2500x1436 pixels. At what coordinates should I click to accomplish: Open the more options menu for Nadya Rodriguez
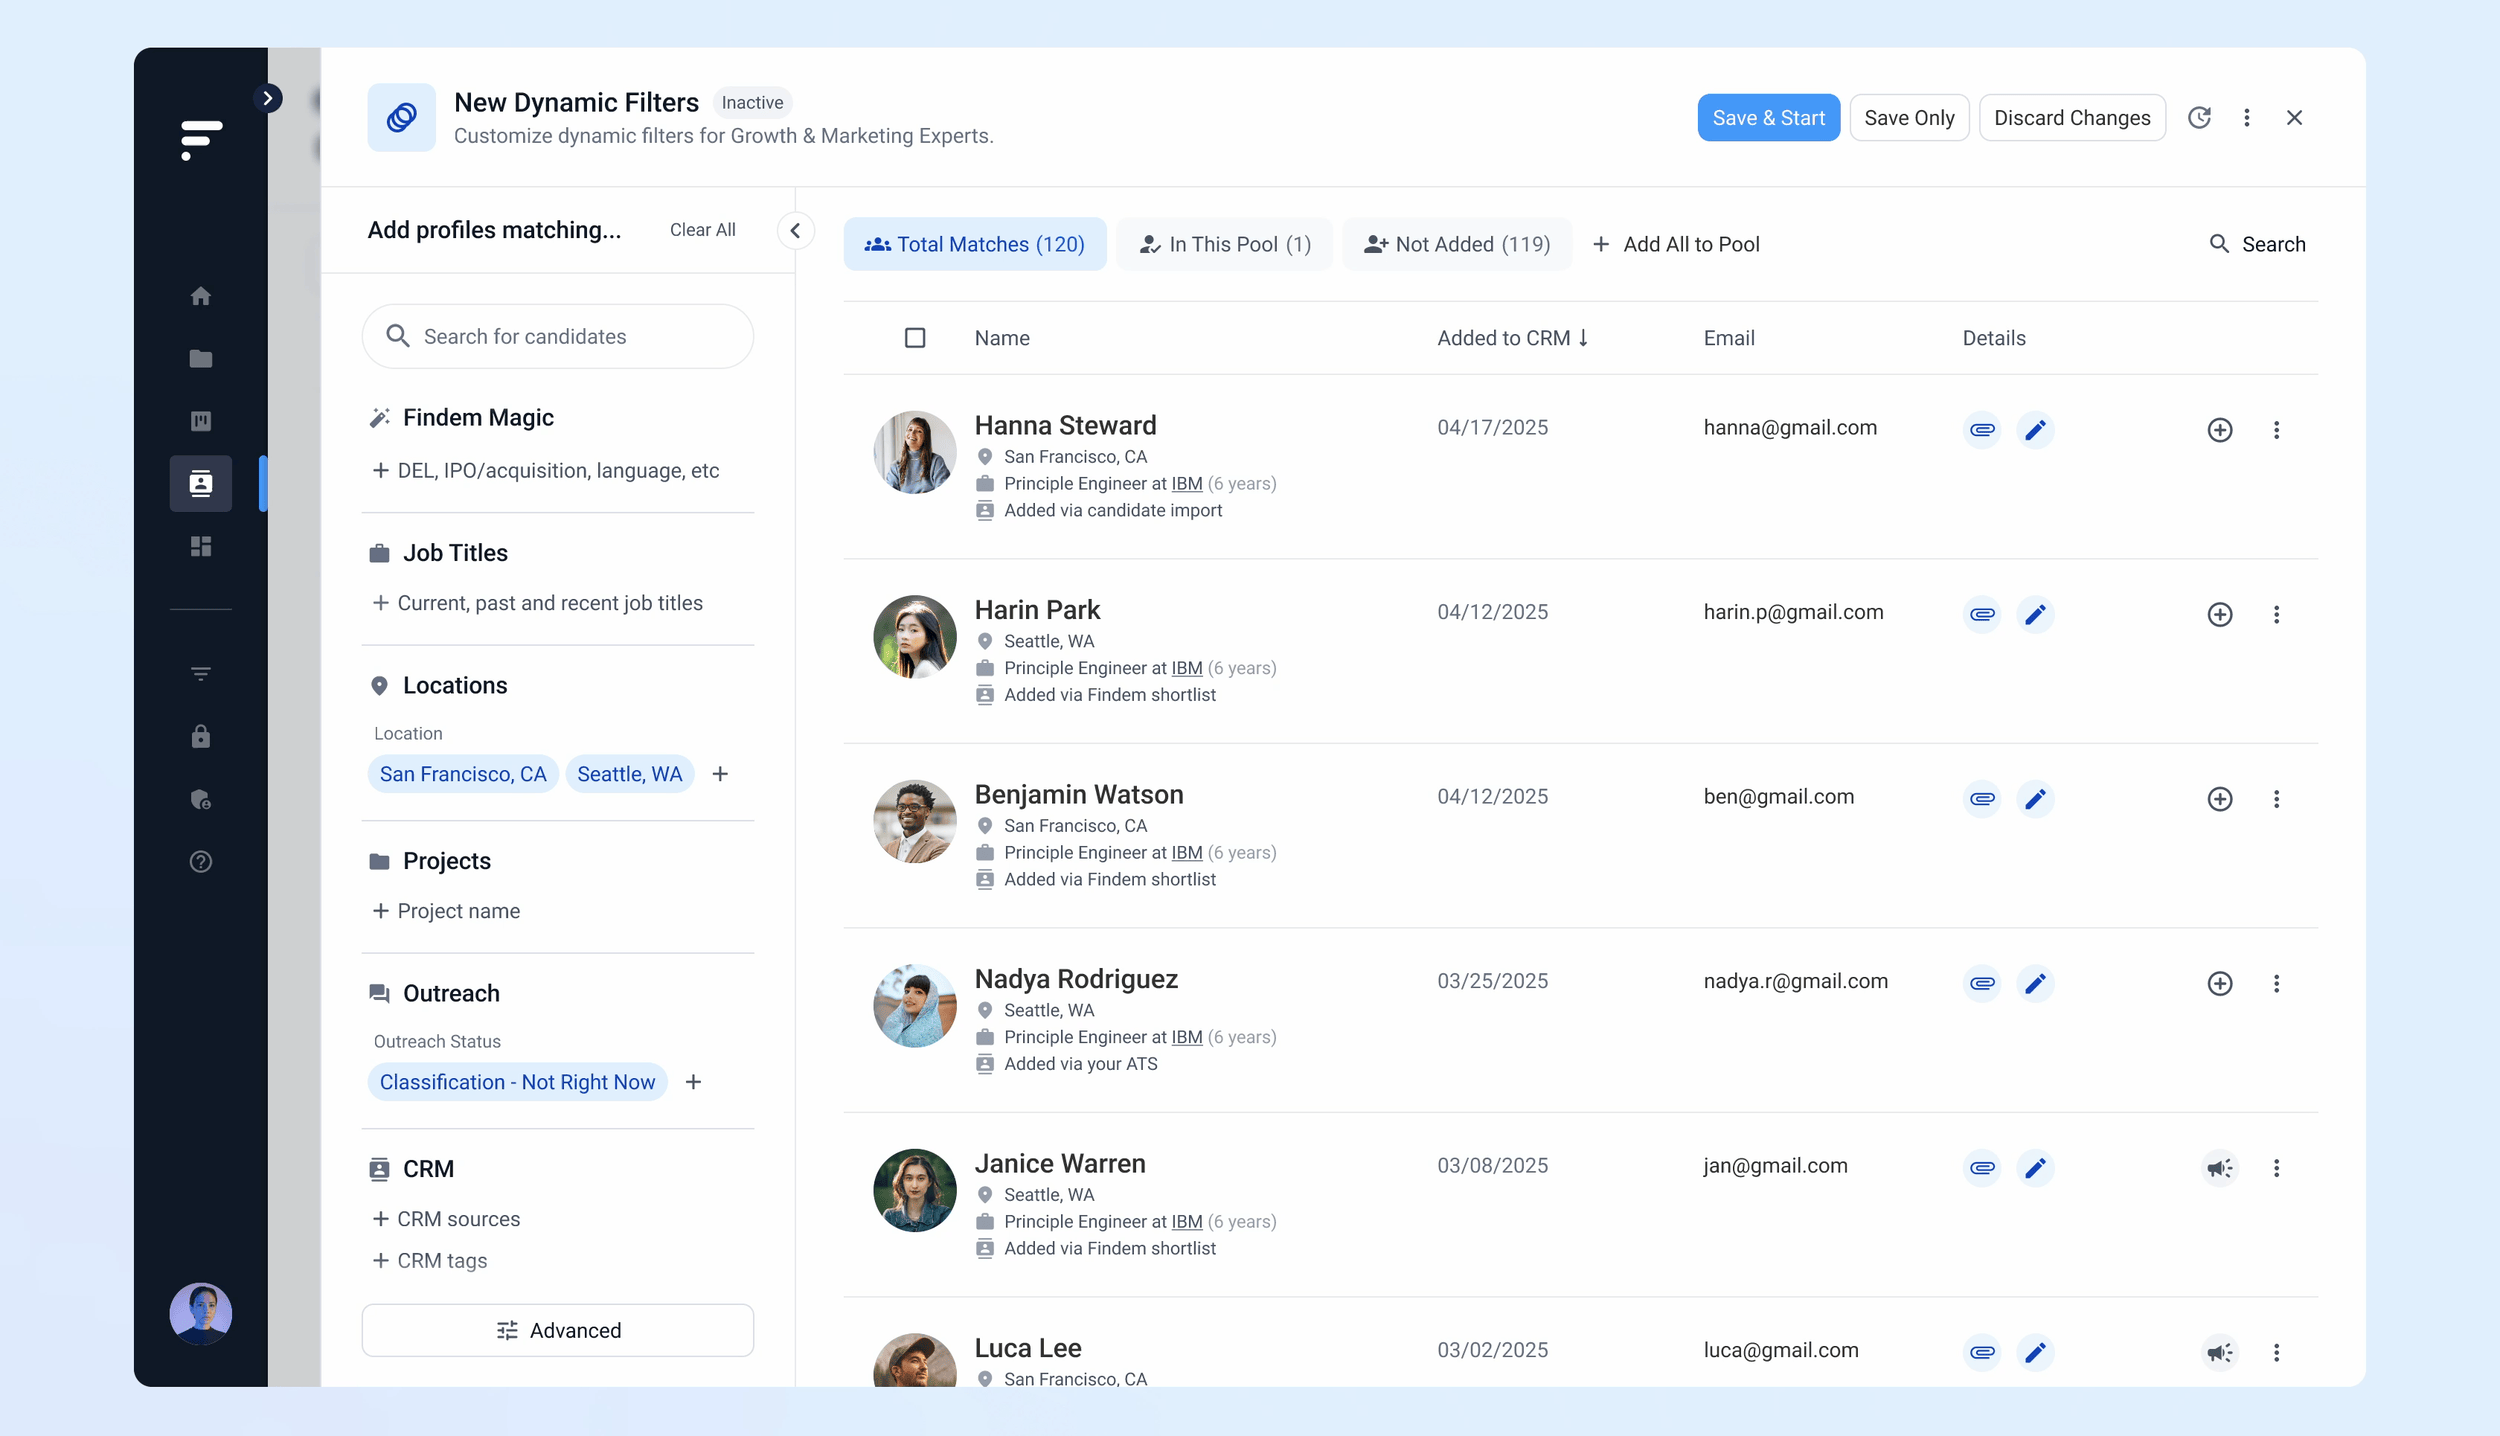2276,984
